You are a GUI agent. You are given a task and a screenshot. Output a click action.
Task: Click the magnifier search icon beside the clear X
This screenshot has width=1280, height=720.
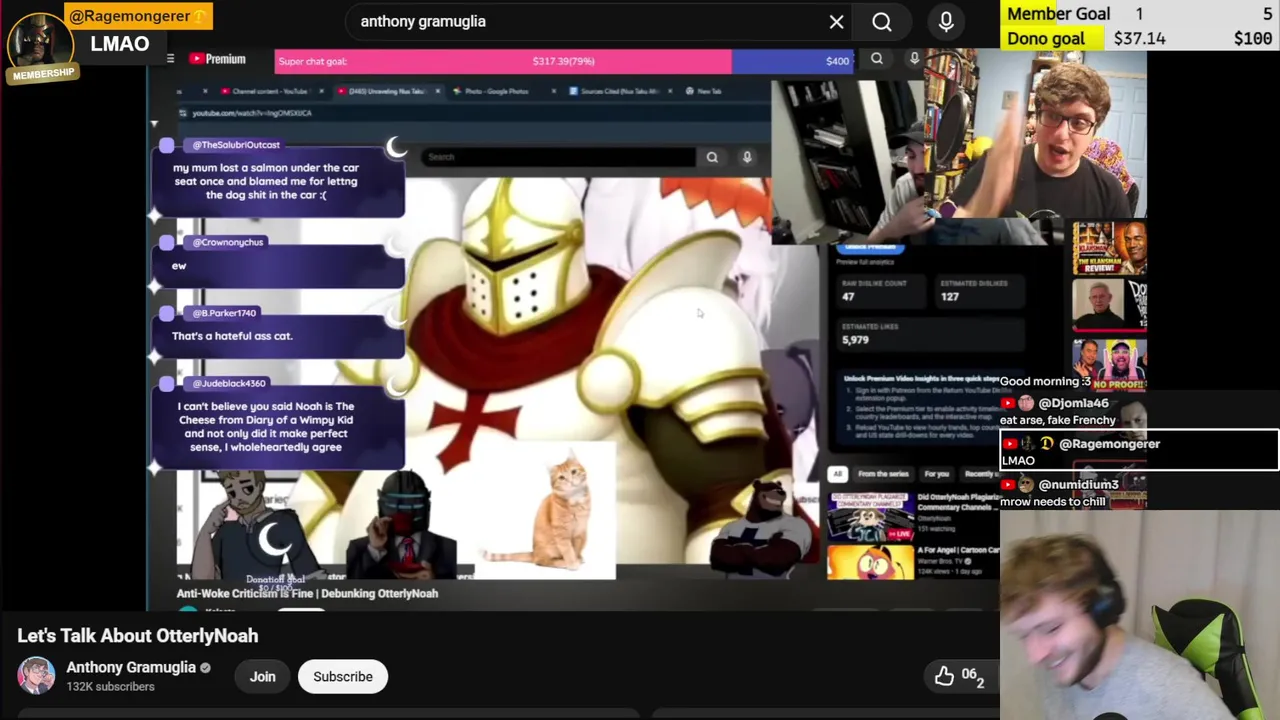pos(881,21)
